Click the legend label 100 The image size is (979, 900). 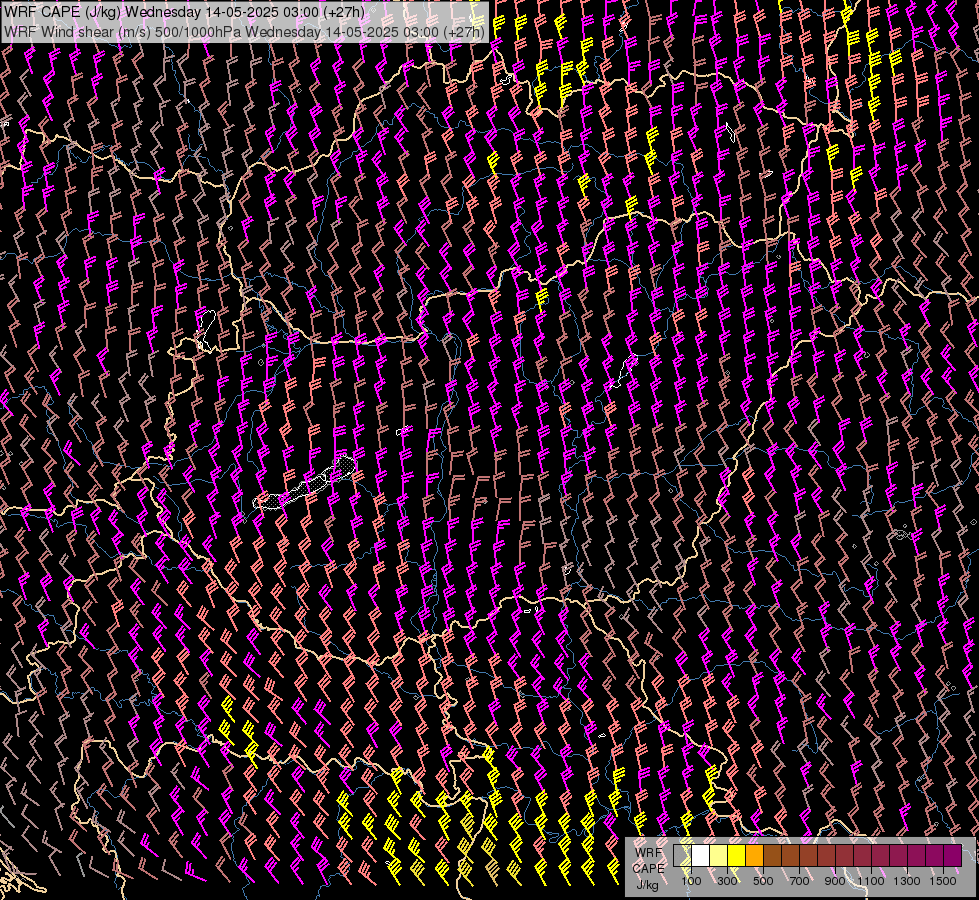point(691,881)
